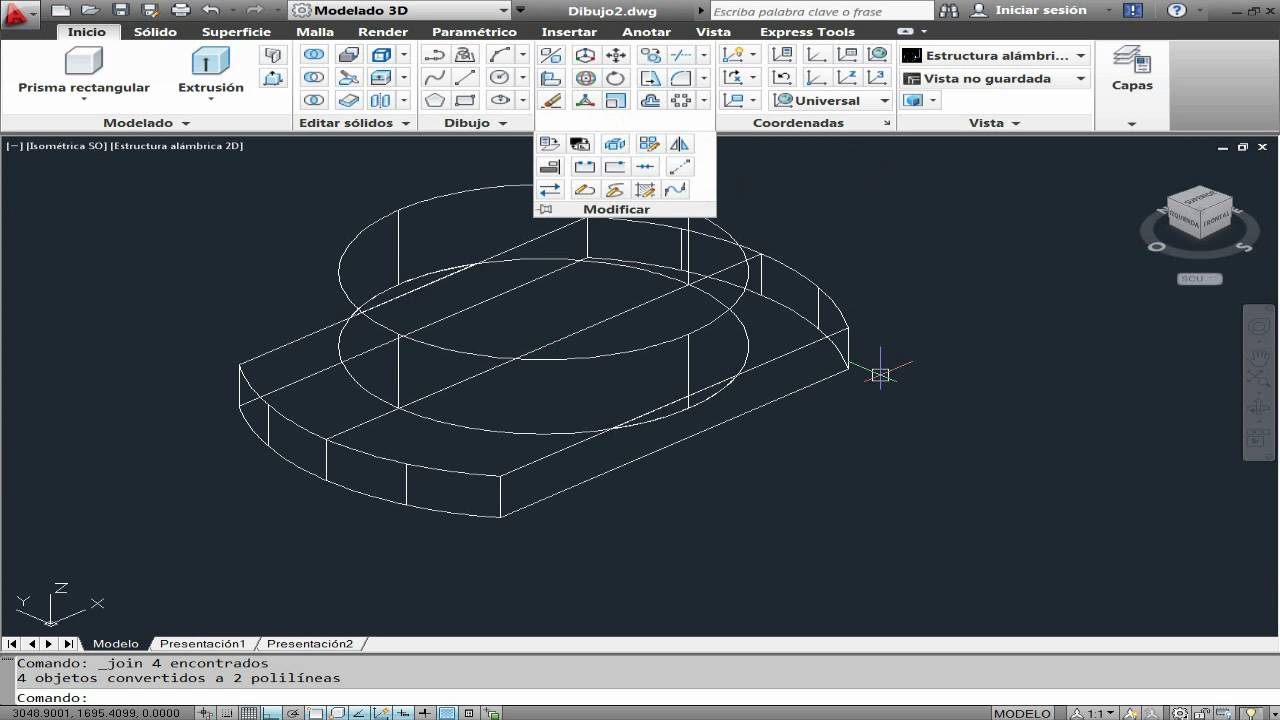Click the Move tool in Modificar panel
This screenshot has width=1280, height=720.
[x=616, y=55]
